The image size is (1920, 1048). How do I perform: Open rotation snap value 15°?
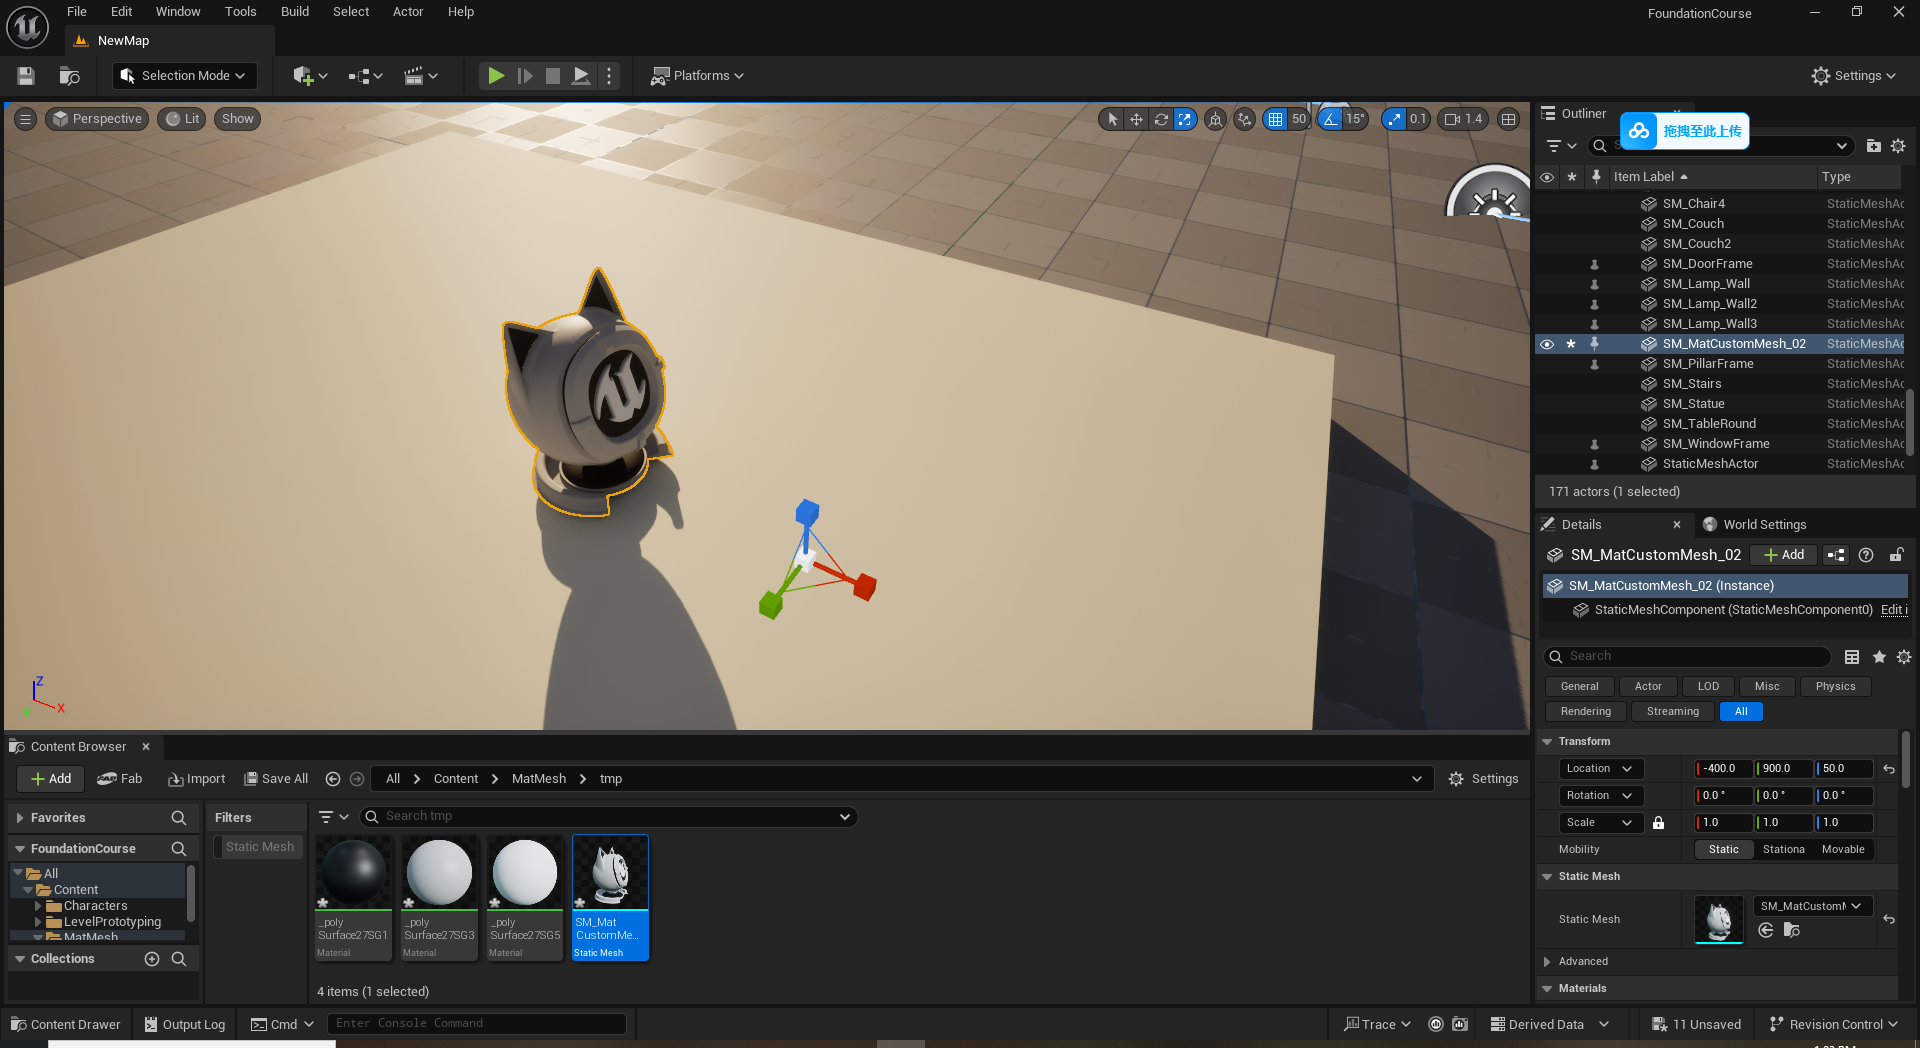pyautogui.click(x=1355, y=119)
